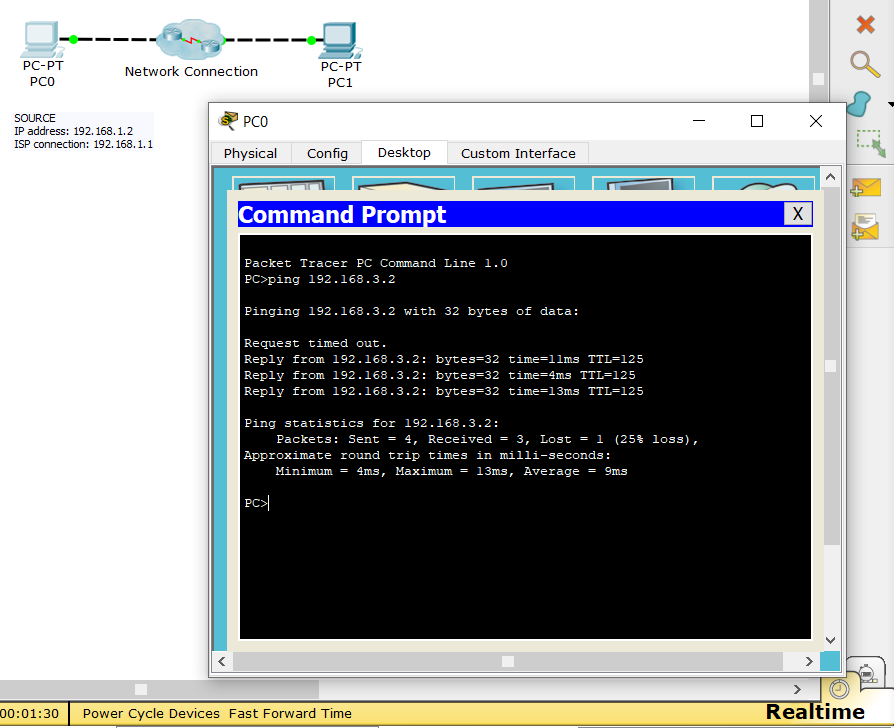Click the SOURCE IP address note

(x=83, y=131)
